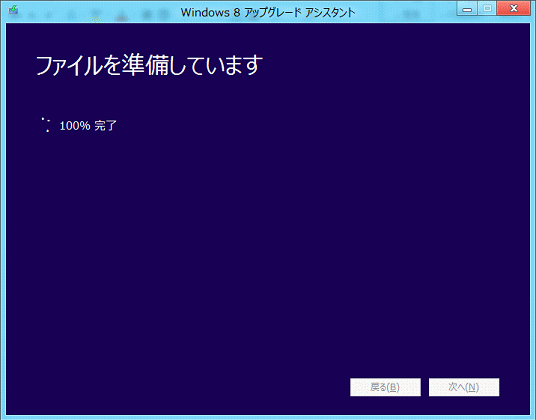Close the Upgrade Assistant with the red X
This screenshot has width=536, height=420.
[x=513, y=8]
